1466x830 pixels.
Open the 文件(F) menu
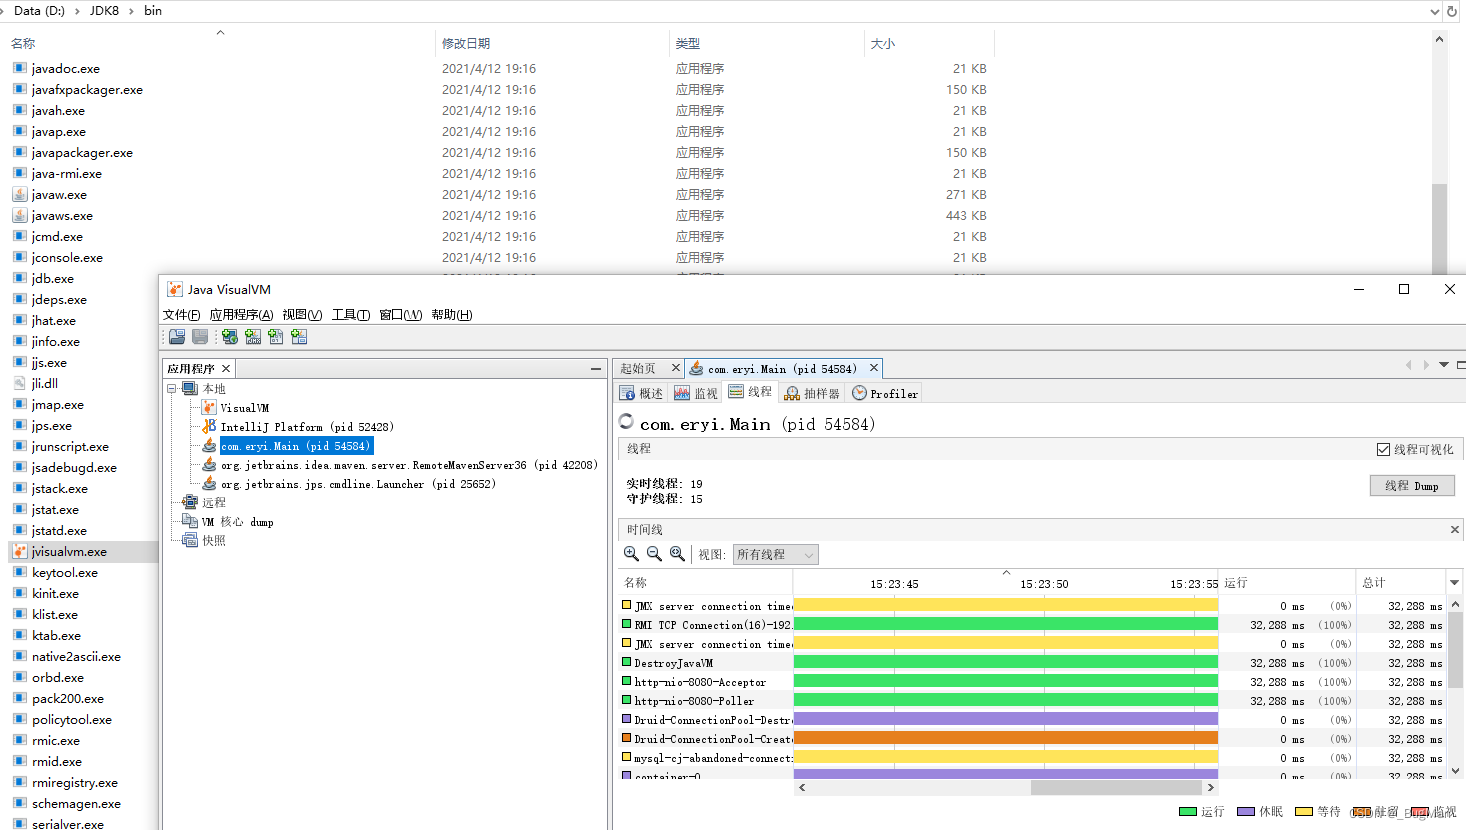point(181,314)
